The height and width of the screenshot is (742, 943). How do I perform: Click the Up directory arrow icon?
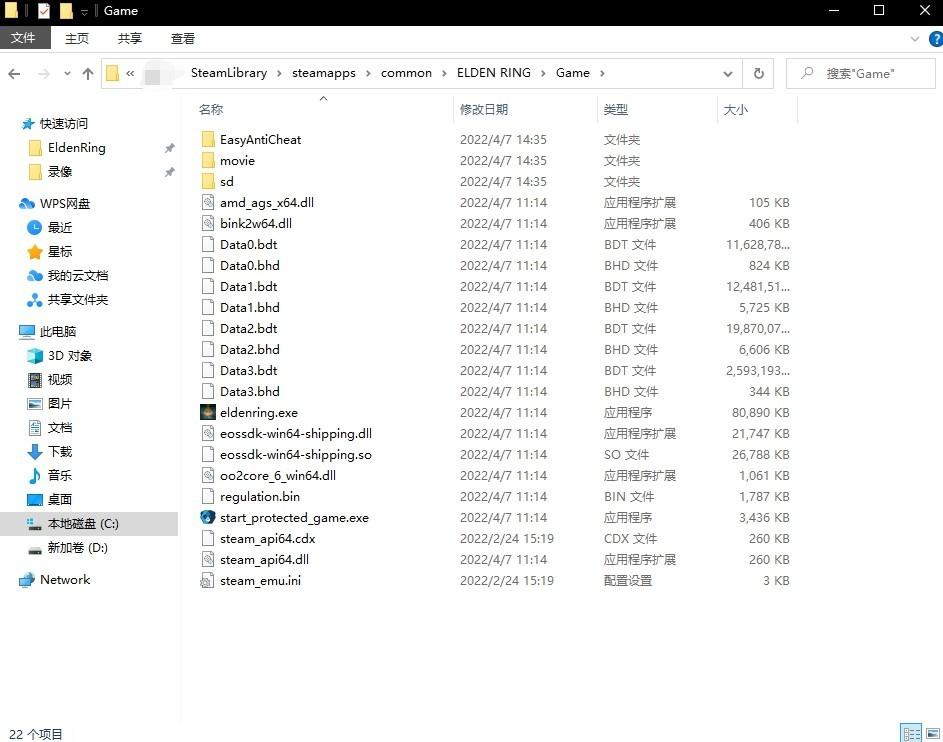[x=88, y=73]
